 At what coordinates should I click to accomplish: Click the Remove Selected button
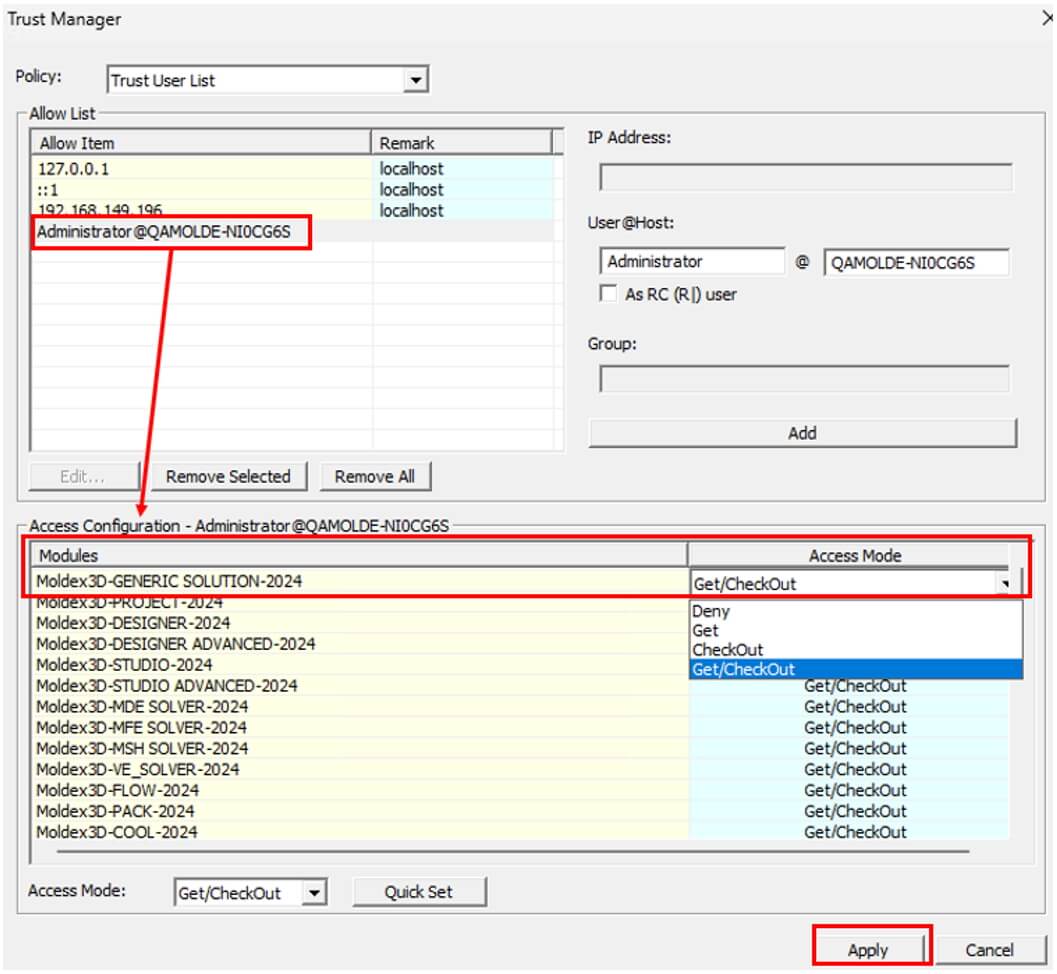point(229,477)
